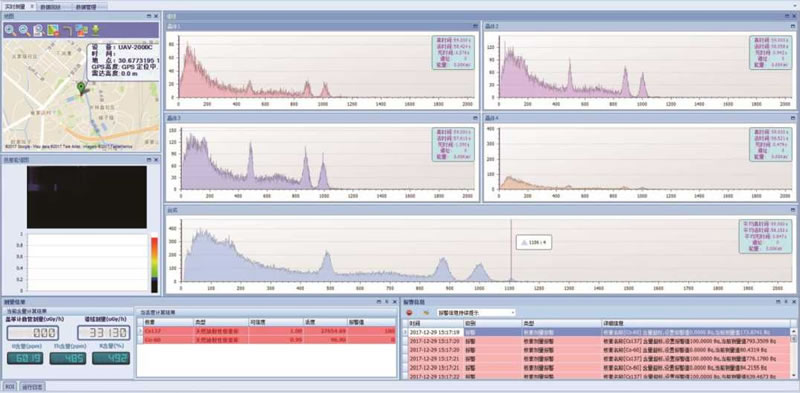Click the colorful map layer icon
The width and height of the screenshot is (800, 393).
pos(53,31)
